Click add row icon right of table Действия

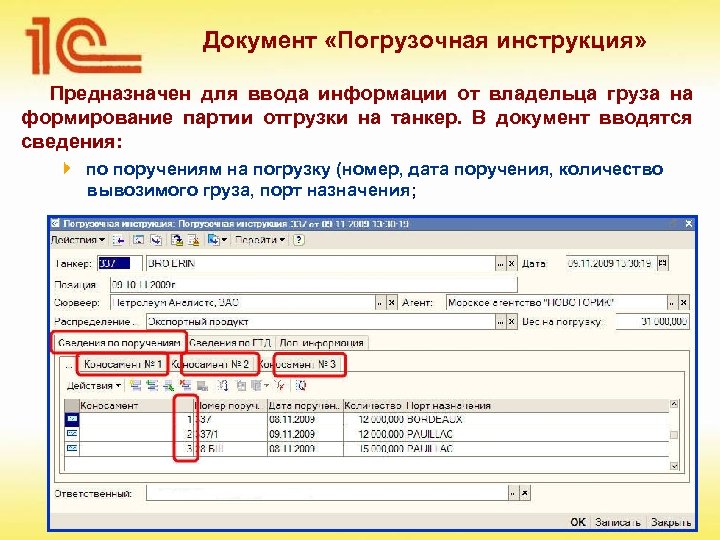tap(135, 386)
